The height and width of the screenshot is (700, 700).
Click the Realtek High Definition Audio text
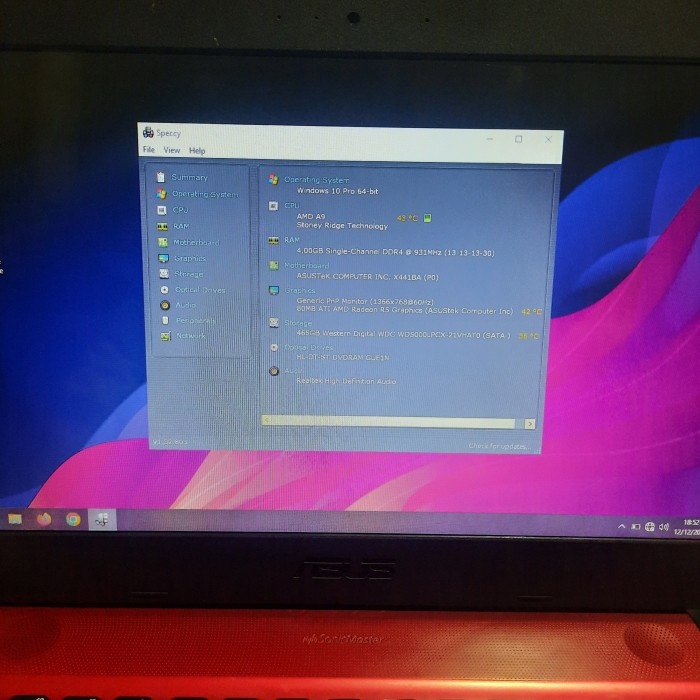346,381
